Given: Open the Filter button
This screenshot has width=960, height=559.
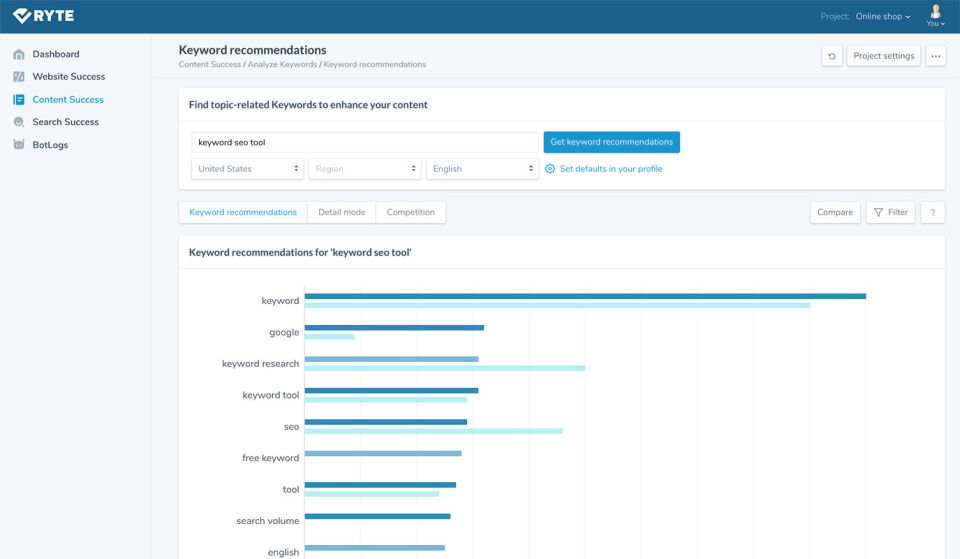Looking at the screenshot, I should [890, 212].
